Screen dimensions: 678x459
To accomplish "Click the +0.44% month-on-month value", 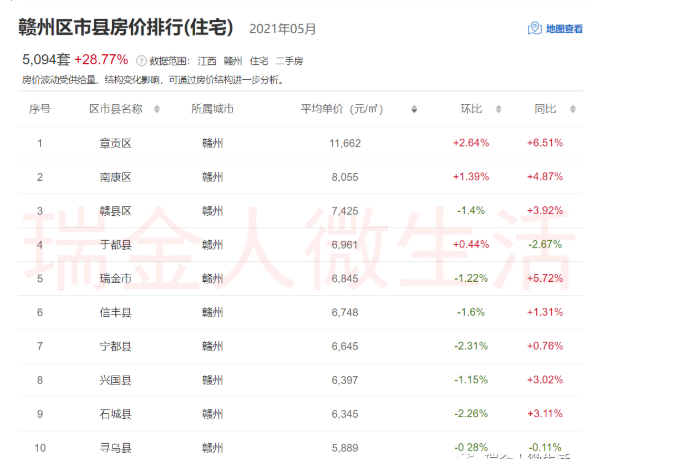I will [x=471, y=244].
